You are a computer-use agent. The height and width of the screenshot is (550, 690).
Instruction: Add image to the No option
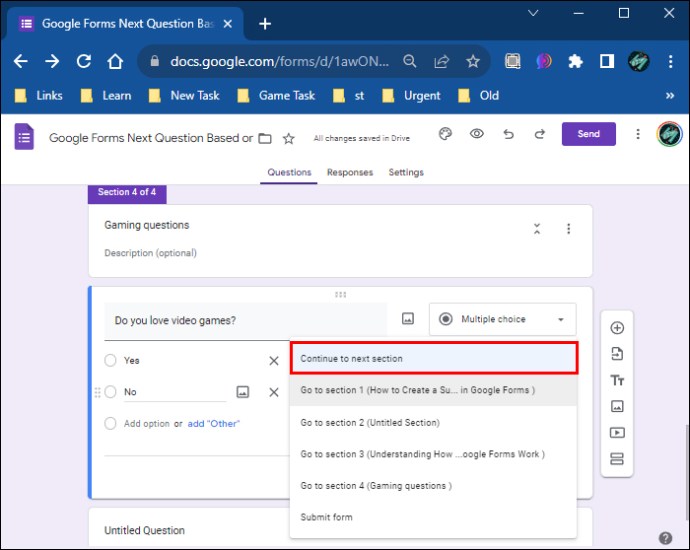[x=243, y=392]
